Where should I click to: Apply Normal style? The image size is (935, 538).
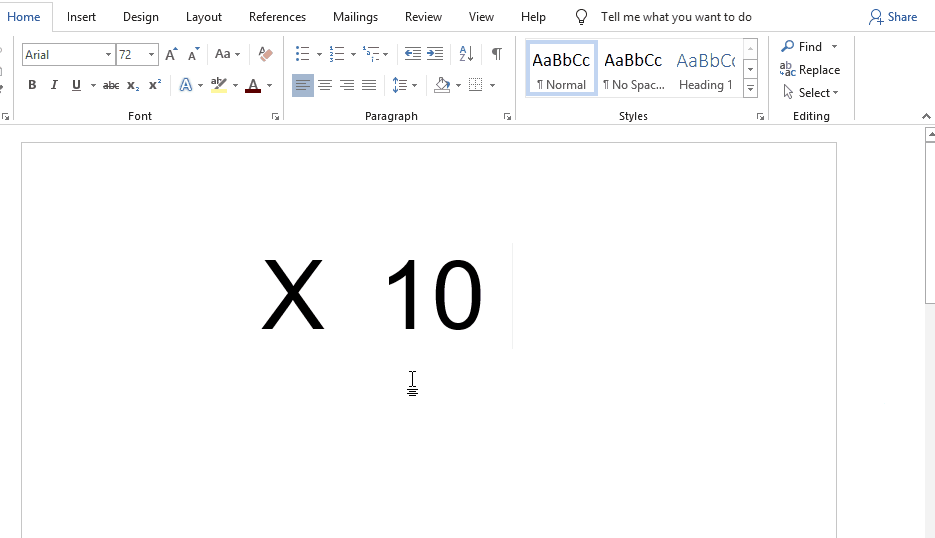(x=561, y=69)
